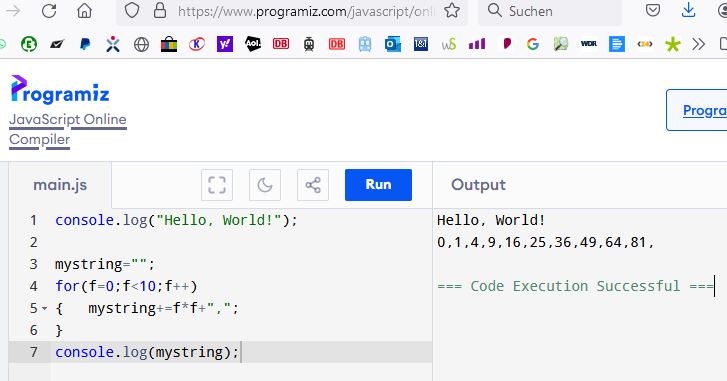This screenshot has width=727, height=381.
Task: Share the code via the share icon
Action: (313, 185)
